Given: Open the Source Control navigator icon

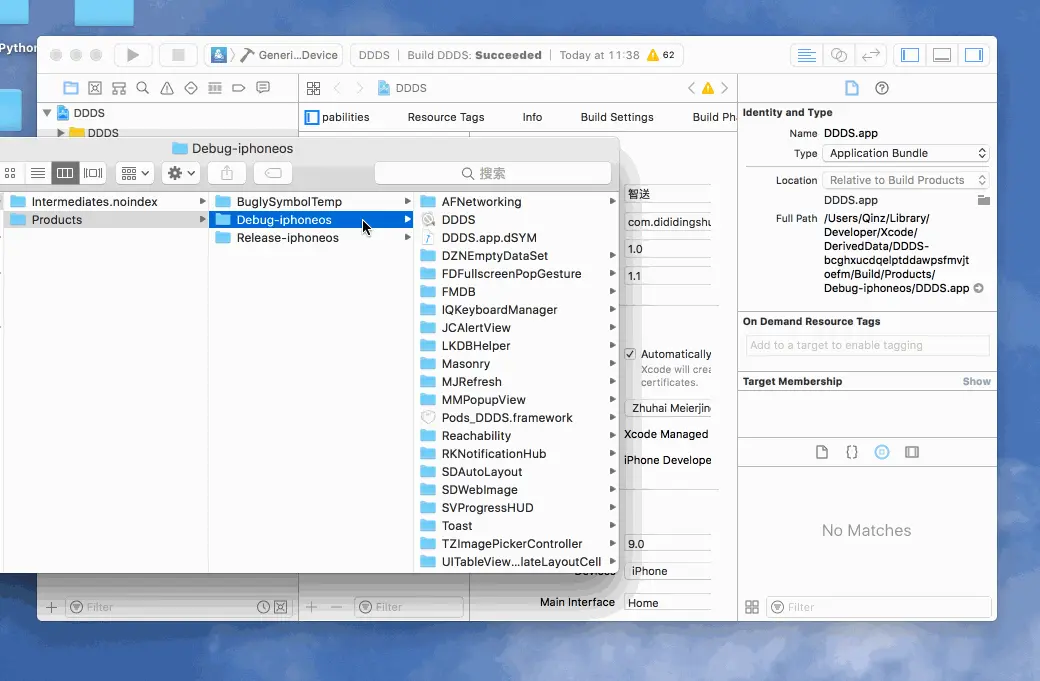Looking at the screenshot, I should tap(95, 88).
